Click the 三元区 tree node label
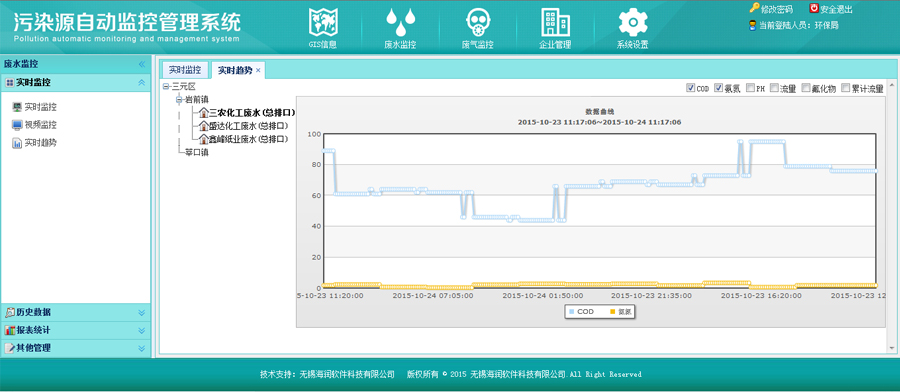 pyautogui.click(x=184, y=87)
